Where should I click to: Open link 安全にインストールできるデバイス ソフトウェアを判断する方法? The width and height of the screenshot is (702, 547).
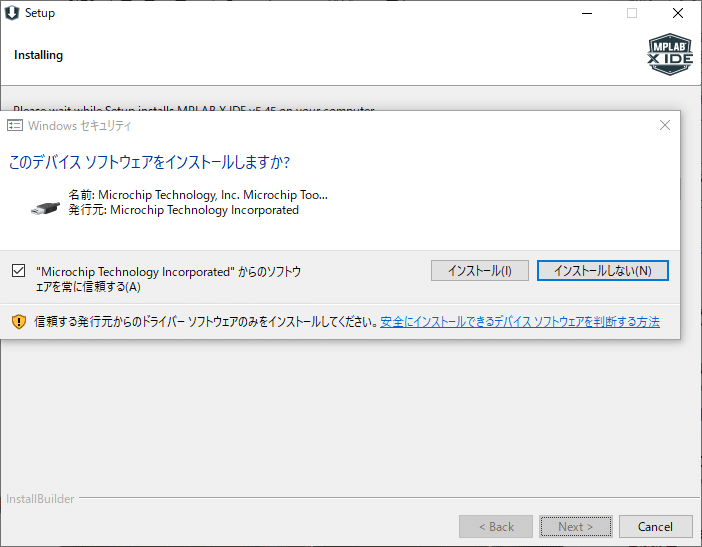click(520, 321)
